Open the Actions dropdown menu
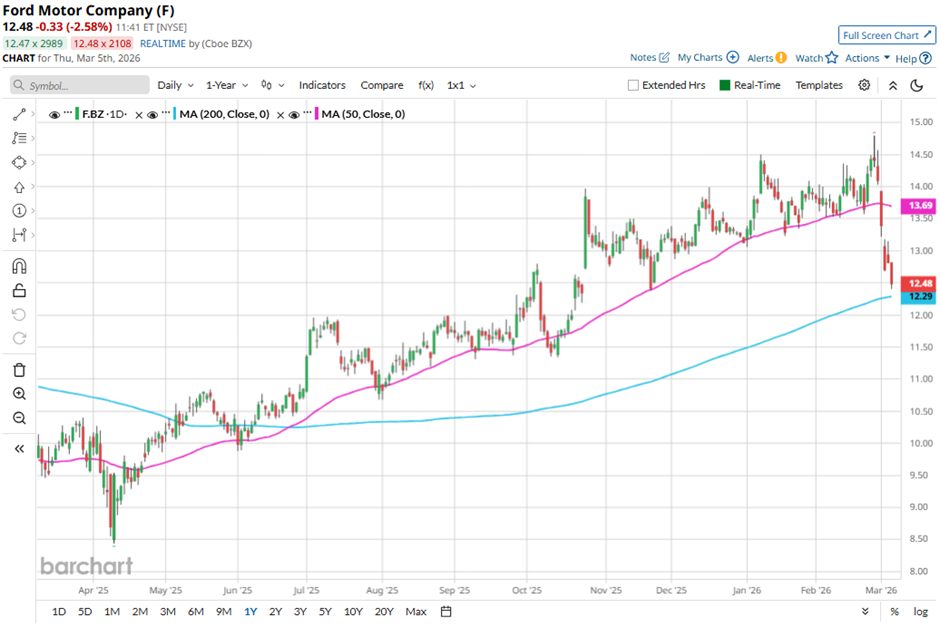Viewport: 940px width, 627px height. click(867, 58)
